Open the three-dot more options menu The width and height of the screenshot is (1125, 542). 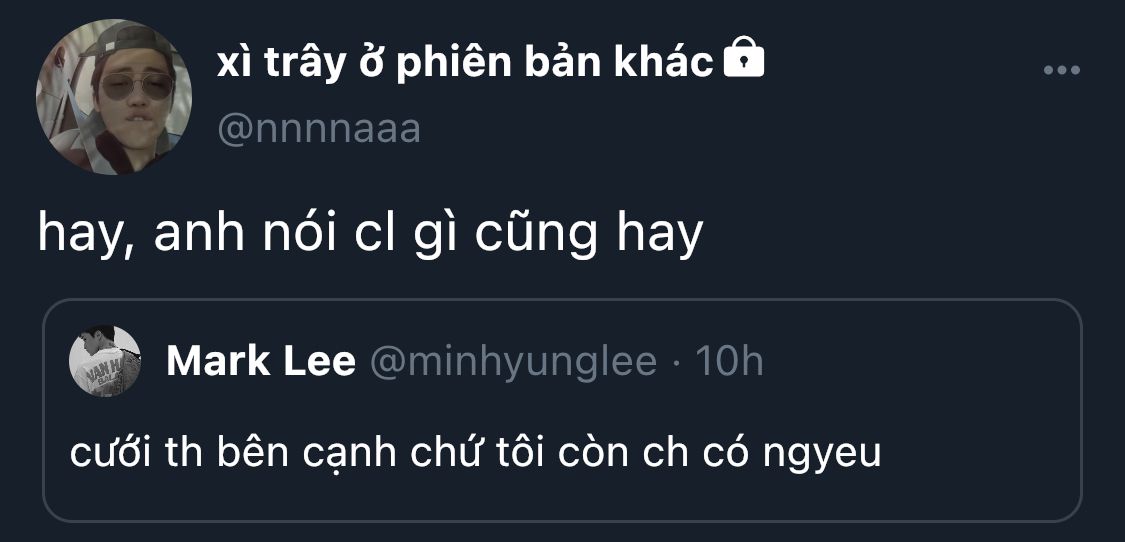tap(1061, 70)
